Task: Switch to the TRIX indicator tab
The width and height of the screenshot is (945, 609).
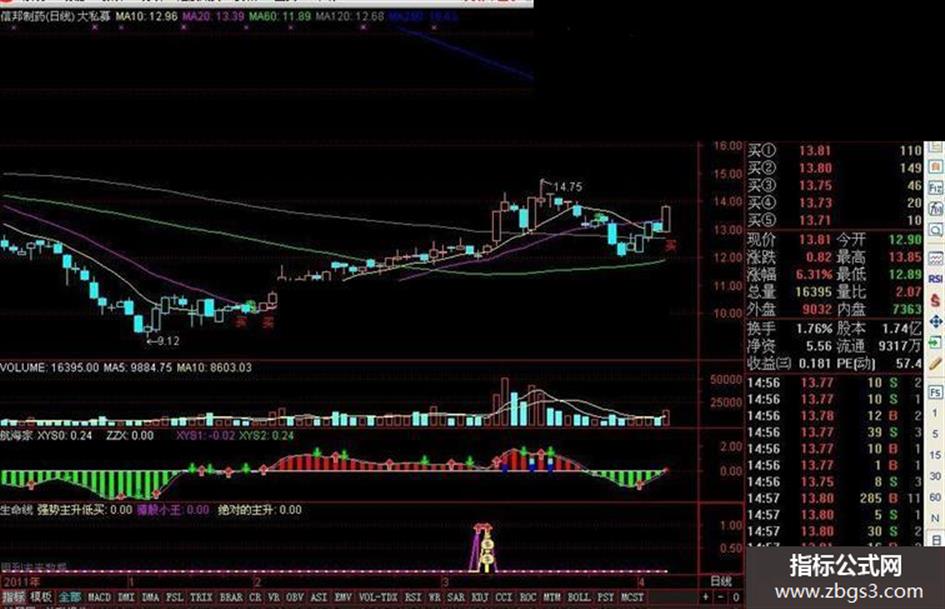Action: coord(201,597)
